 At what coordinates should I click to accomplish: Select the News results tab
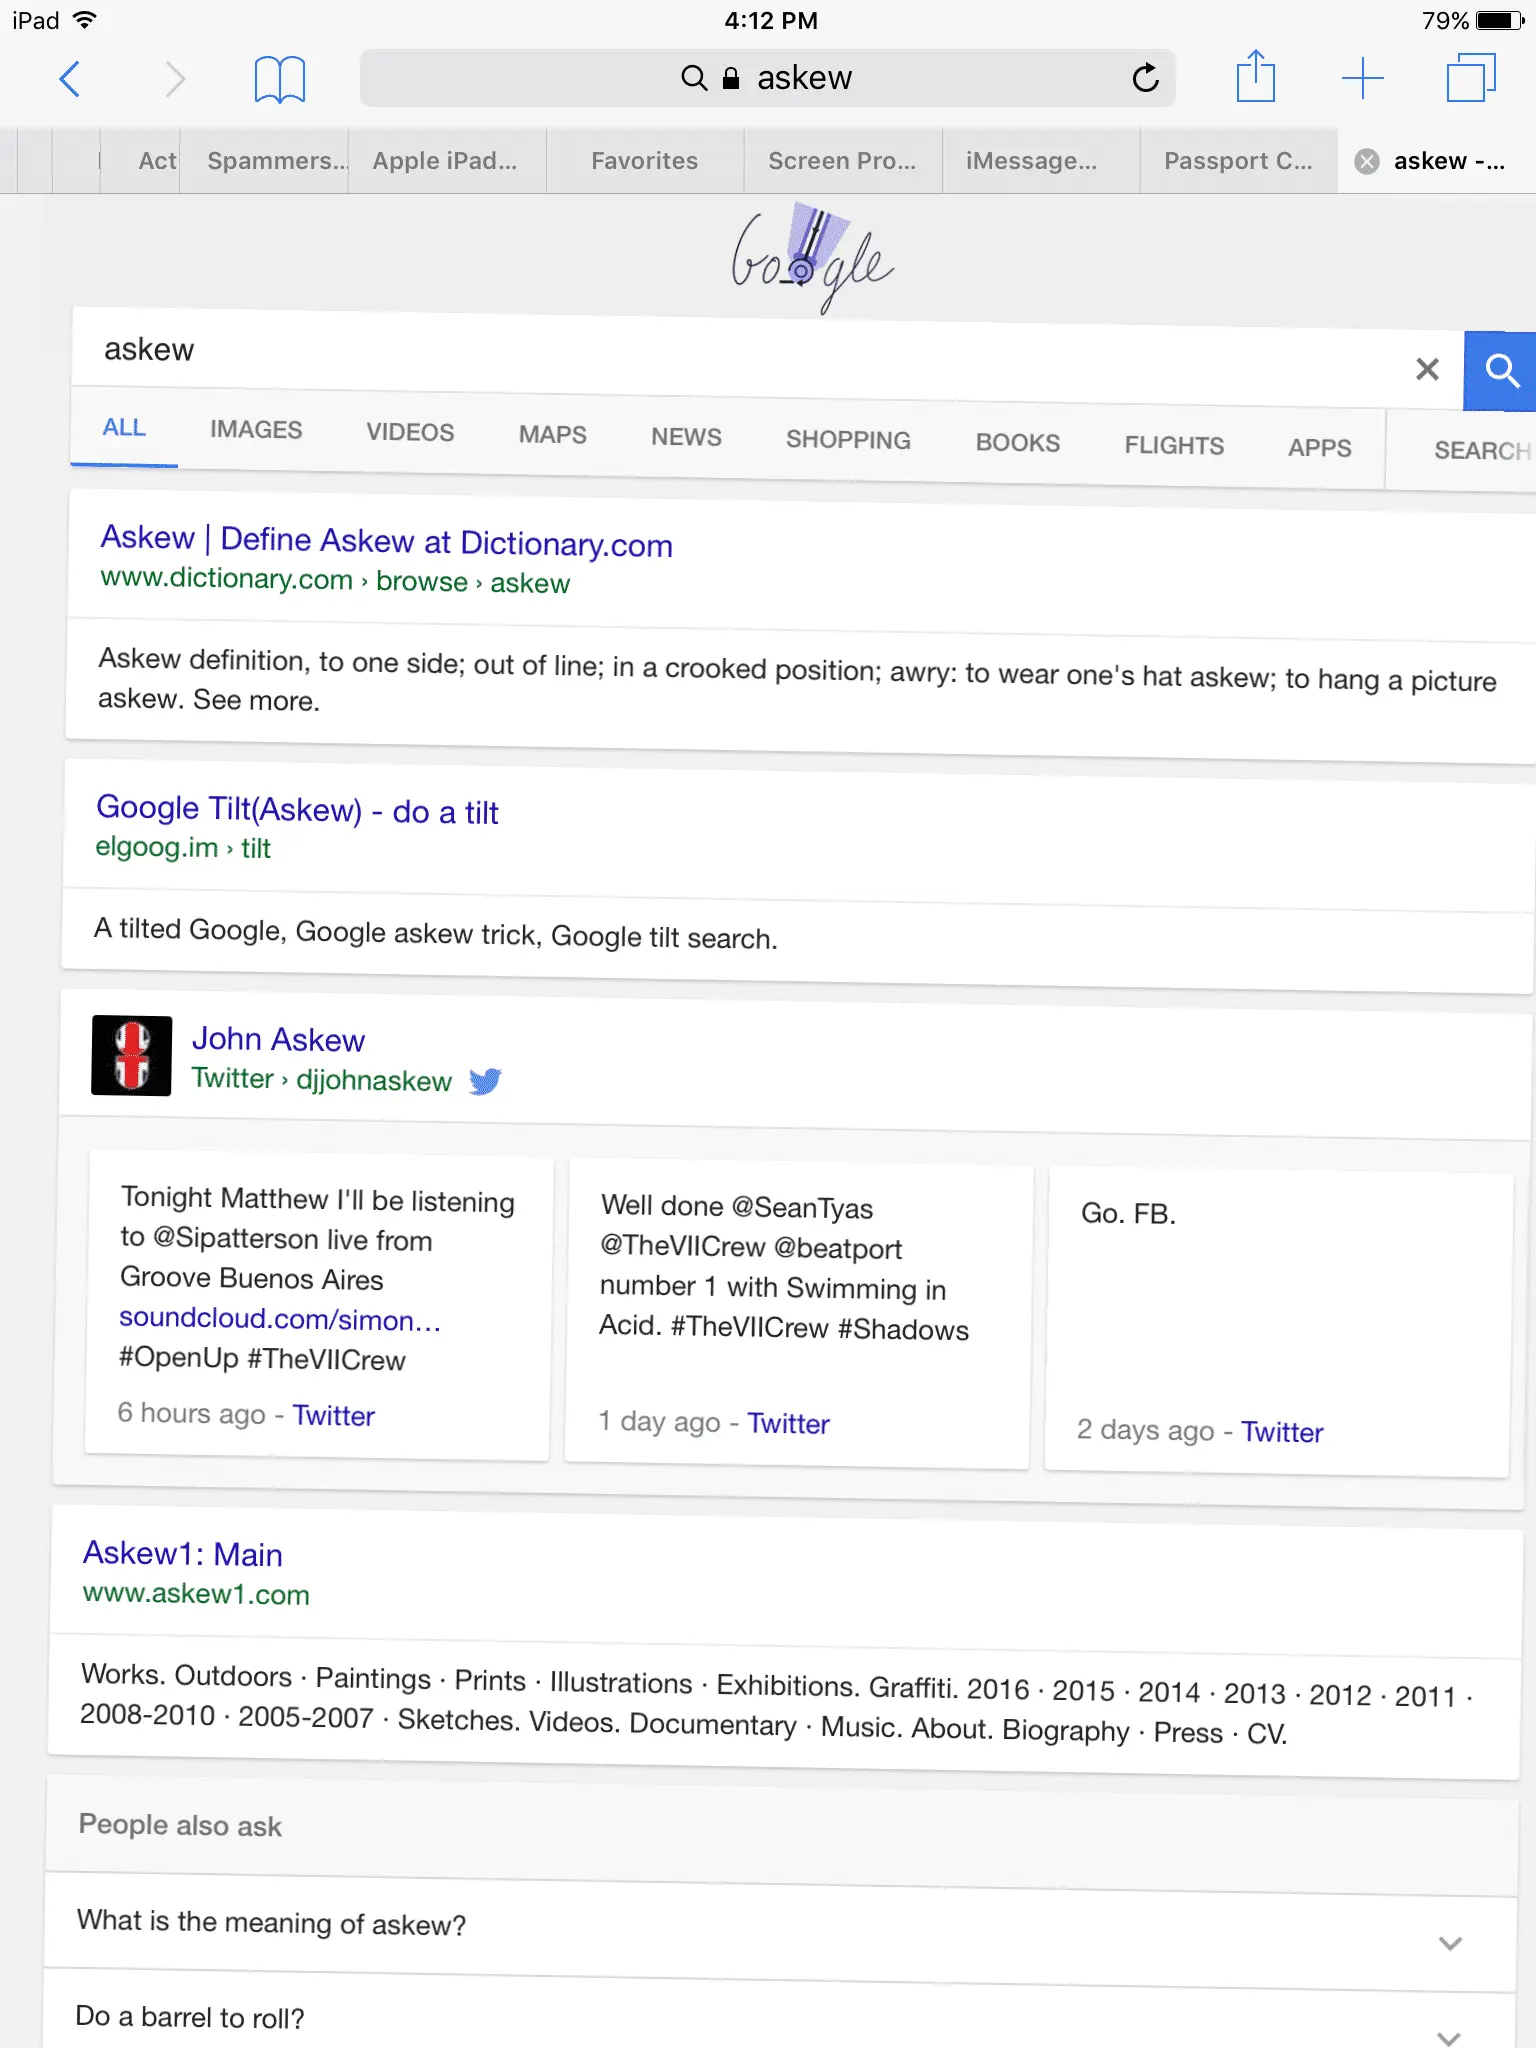(x=686, y=437)
